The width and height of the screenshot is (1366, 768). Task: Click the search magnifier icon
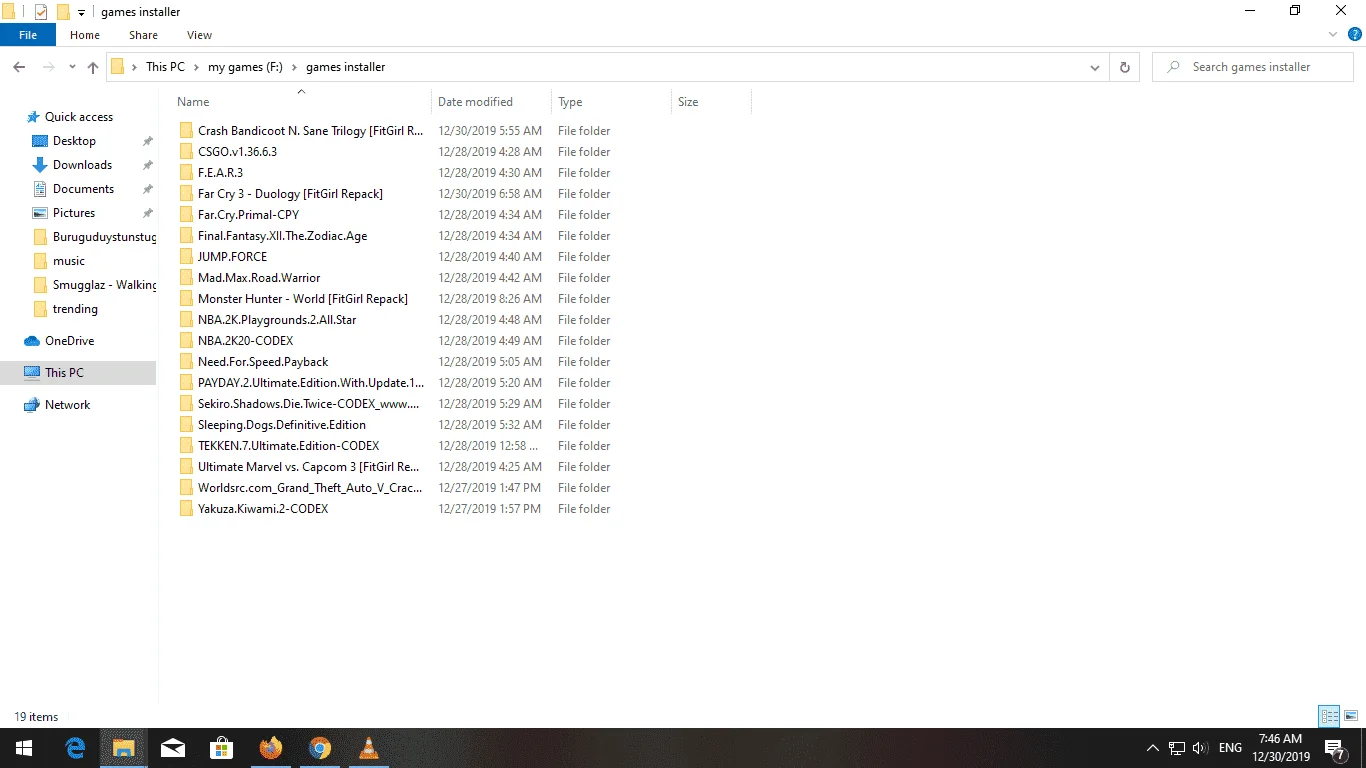click(x=1172, y=67)
